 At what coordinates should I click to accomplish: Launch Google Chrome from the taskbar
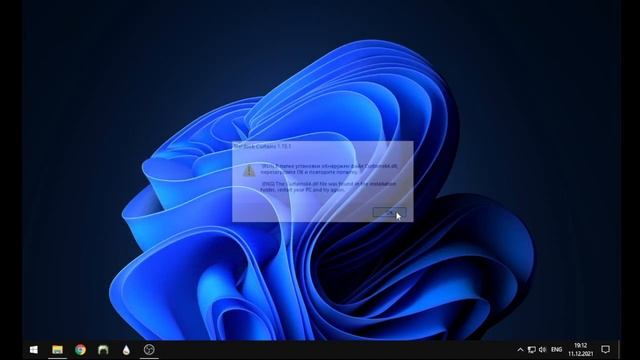[x=80, y=350]
